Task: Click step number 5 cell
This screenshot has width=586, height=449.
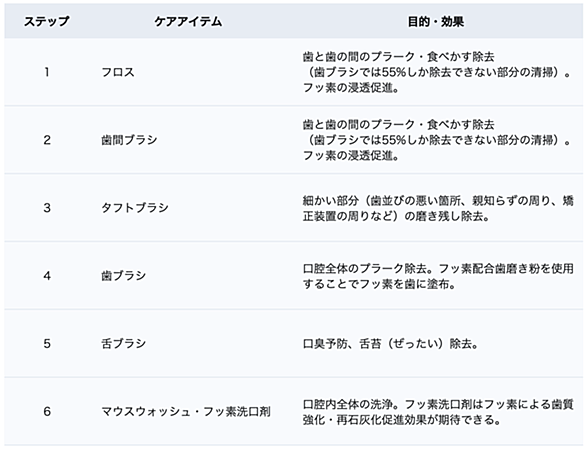Action: click(x=47, y=343)
